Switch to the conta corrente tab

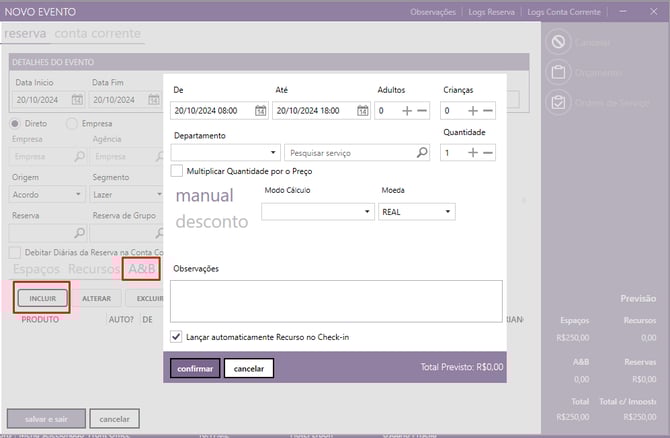[97, 34]
